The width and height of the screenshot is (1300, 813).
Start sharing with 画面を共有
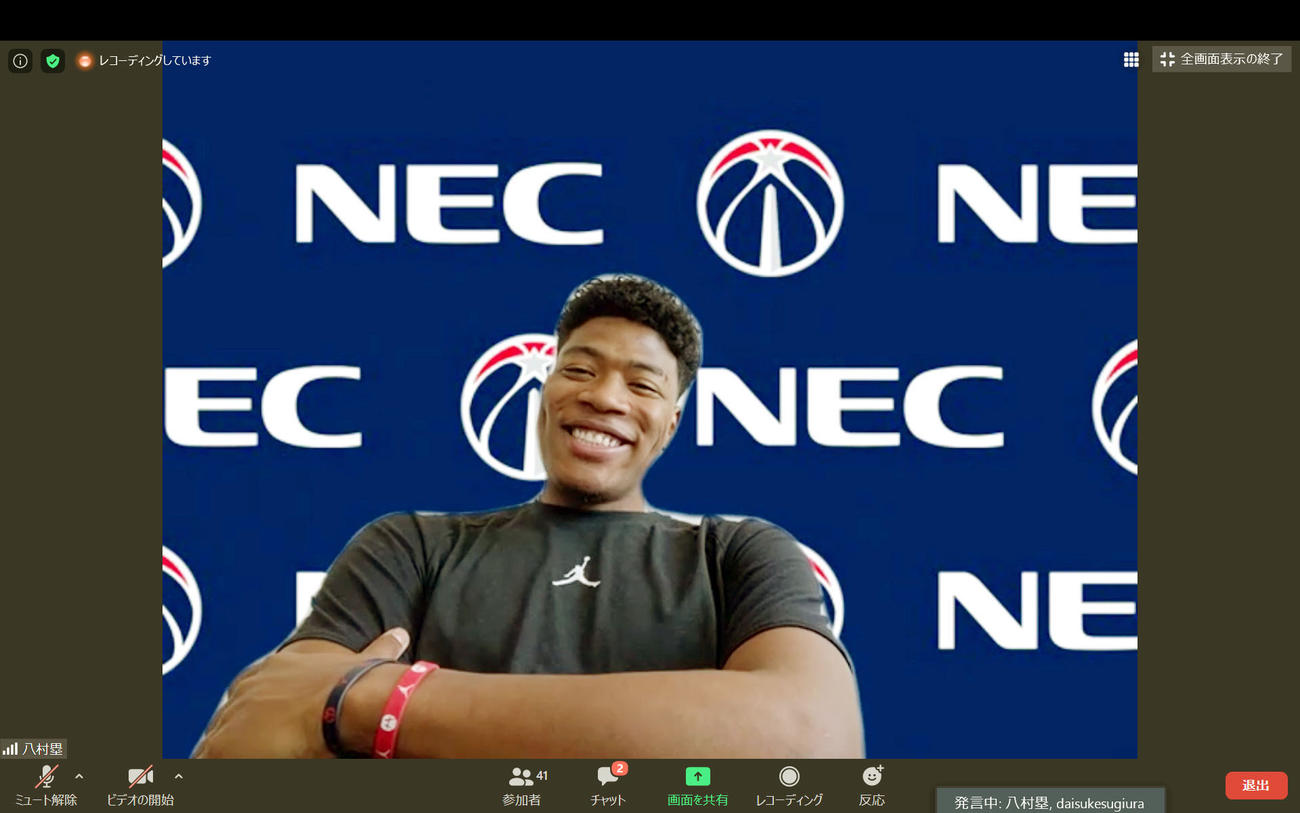697,786
